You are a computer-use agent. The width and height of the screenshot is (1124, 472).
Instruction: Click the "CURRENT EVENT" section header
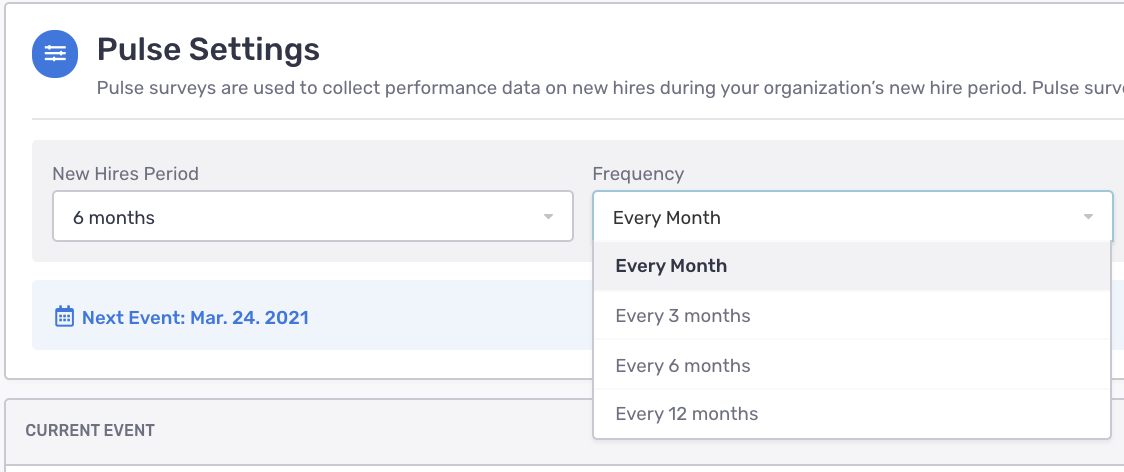pos(90,431)
